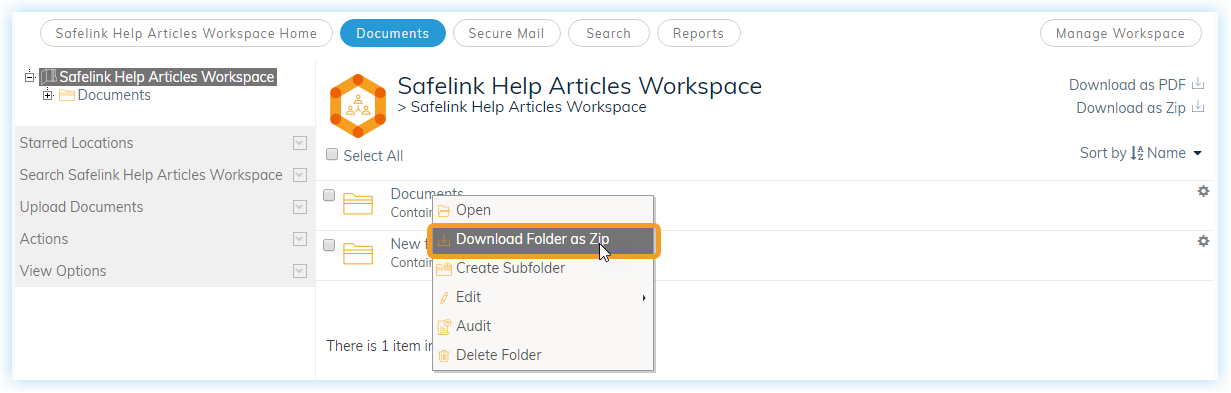Tick the Select All checkbox
Screen dimensions: 1231x393
pyautogui.click(x=332, y=155)
